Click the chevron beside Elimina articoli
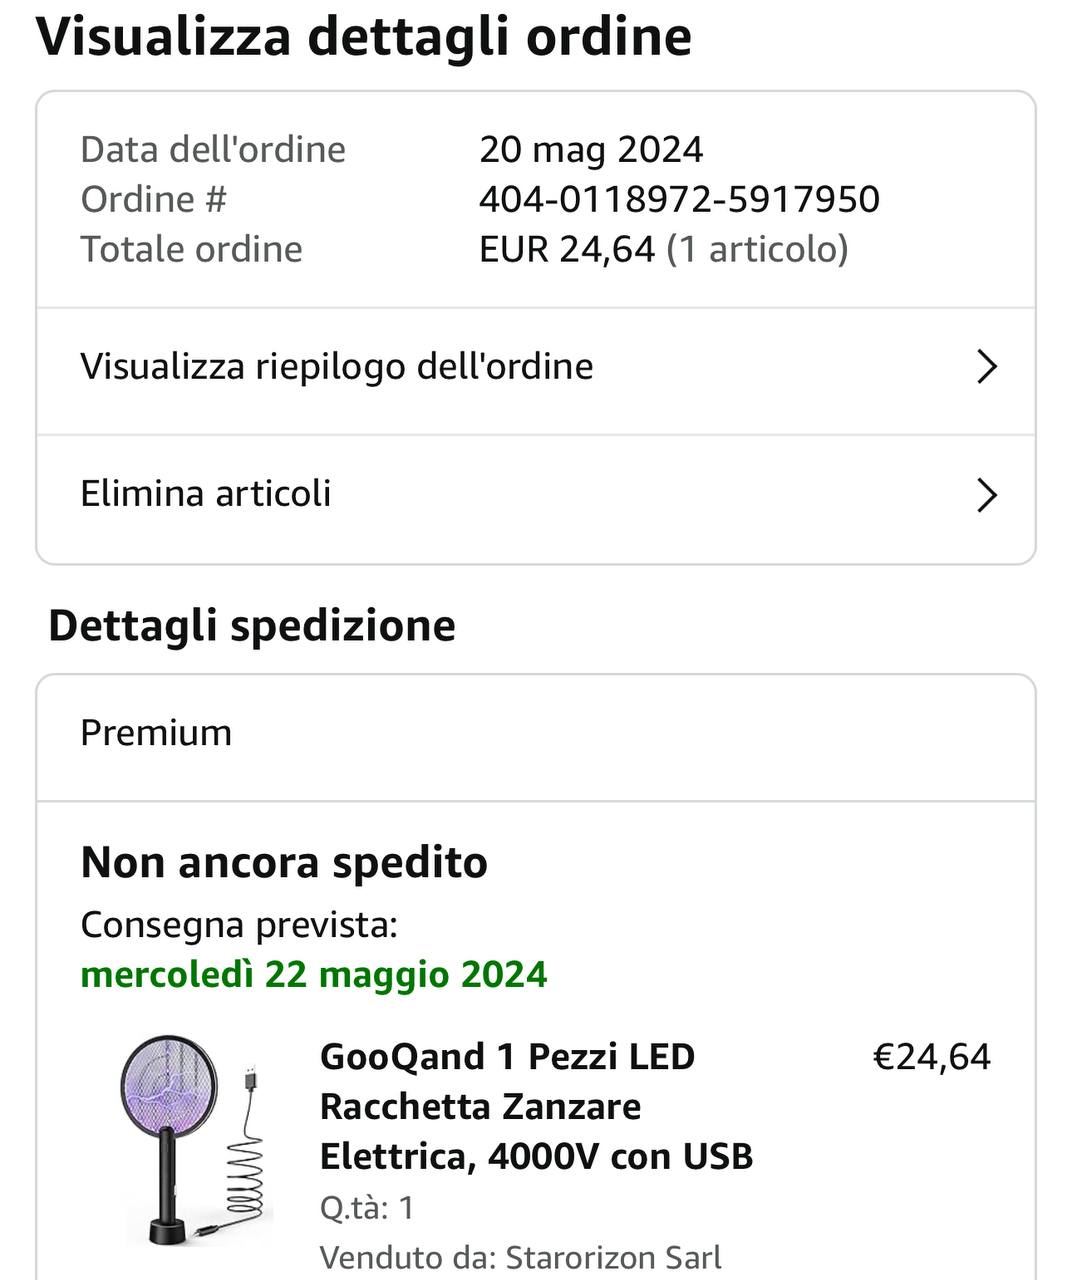The image size is (1072, 1280). point(986,495)
